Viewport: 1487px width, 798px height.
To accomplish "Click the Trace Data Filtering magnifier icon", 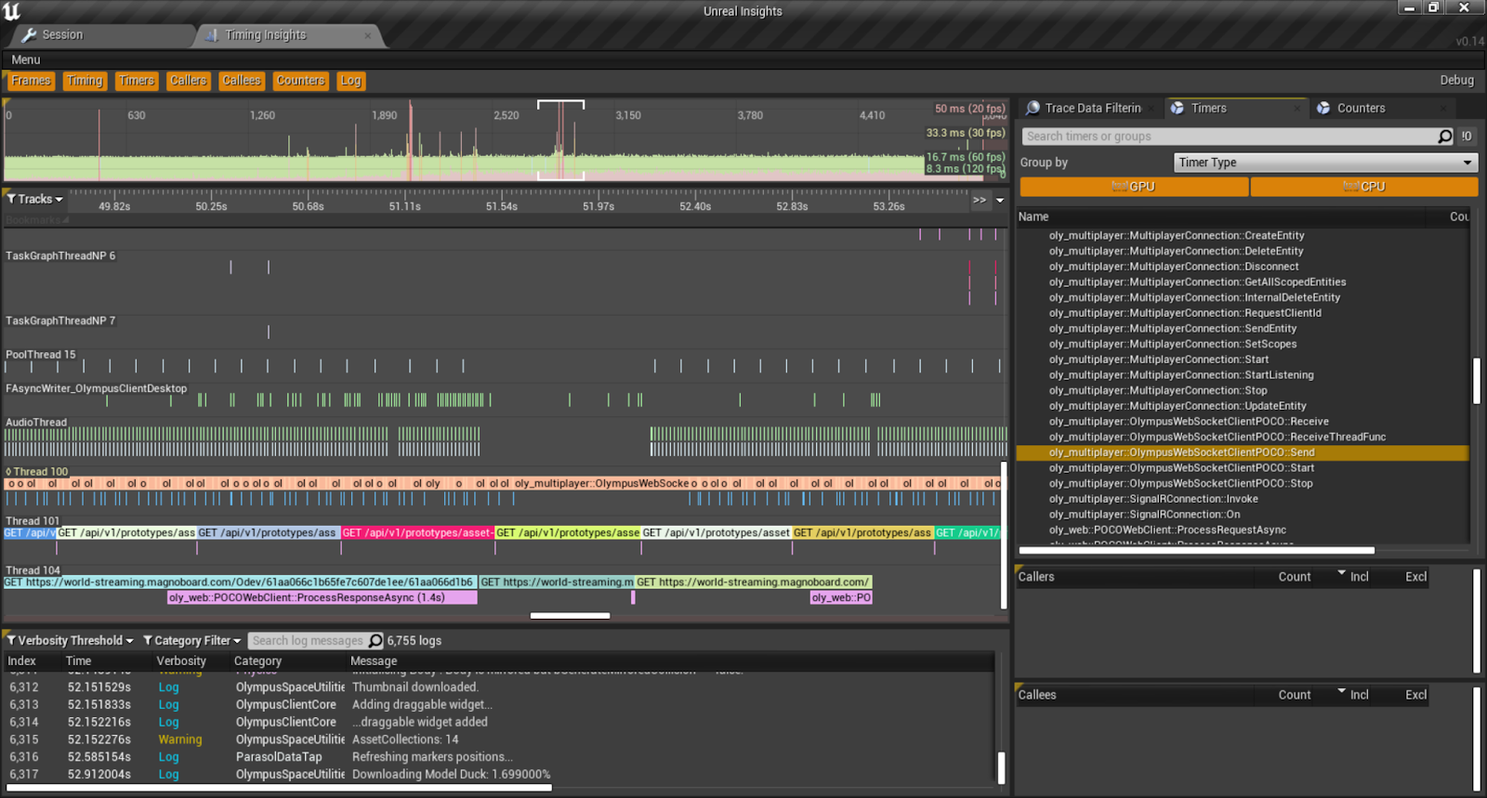I will click(1033, 108).
